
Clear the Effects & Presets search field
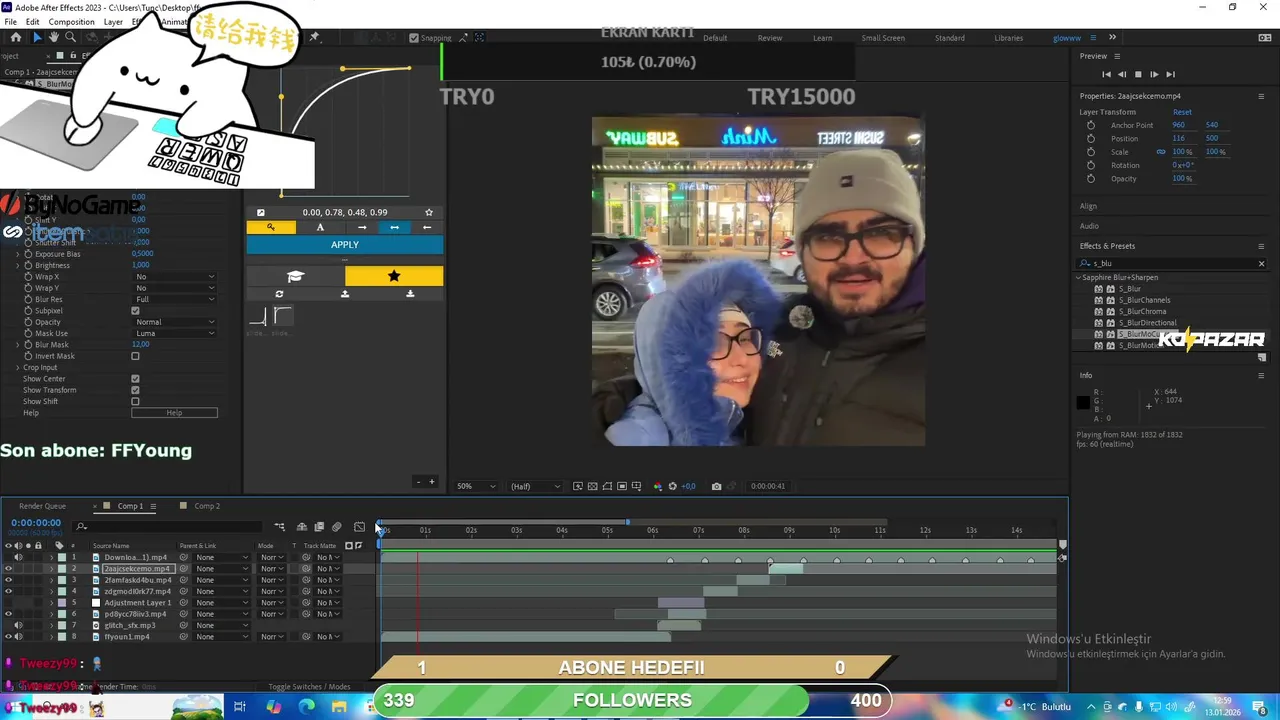pyautogui.click(x=1261, y=264)
